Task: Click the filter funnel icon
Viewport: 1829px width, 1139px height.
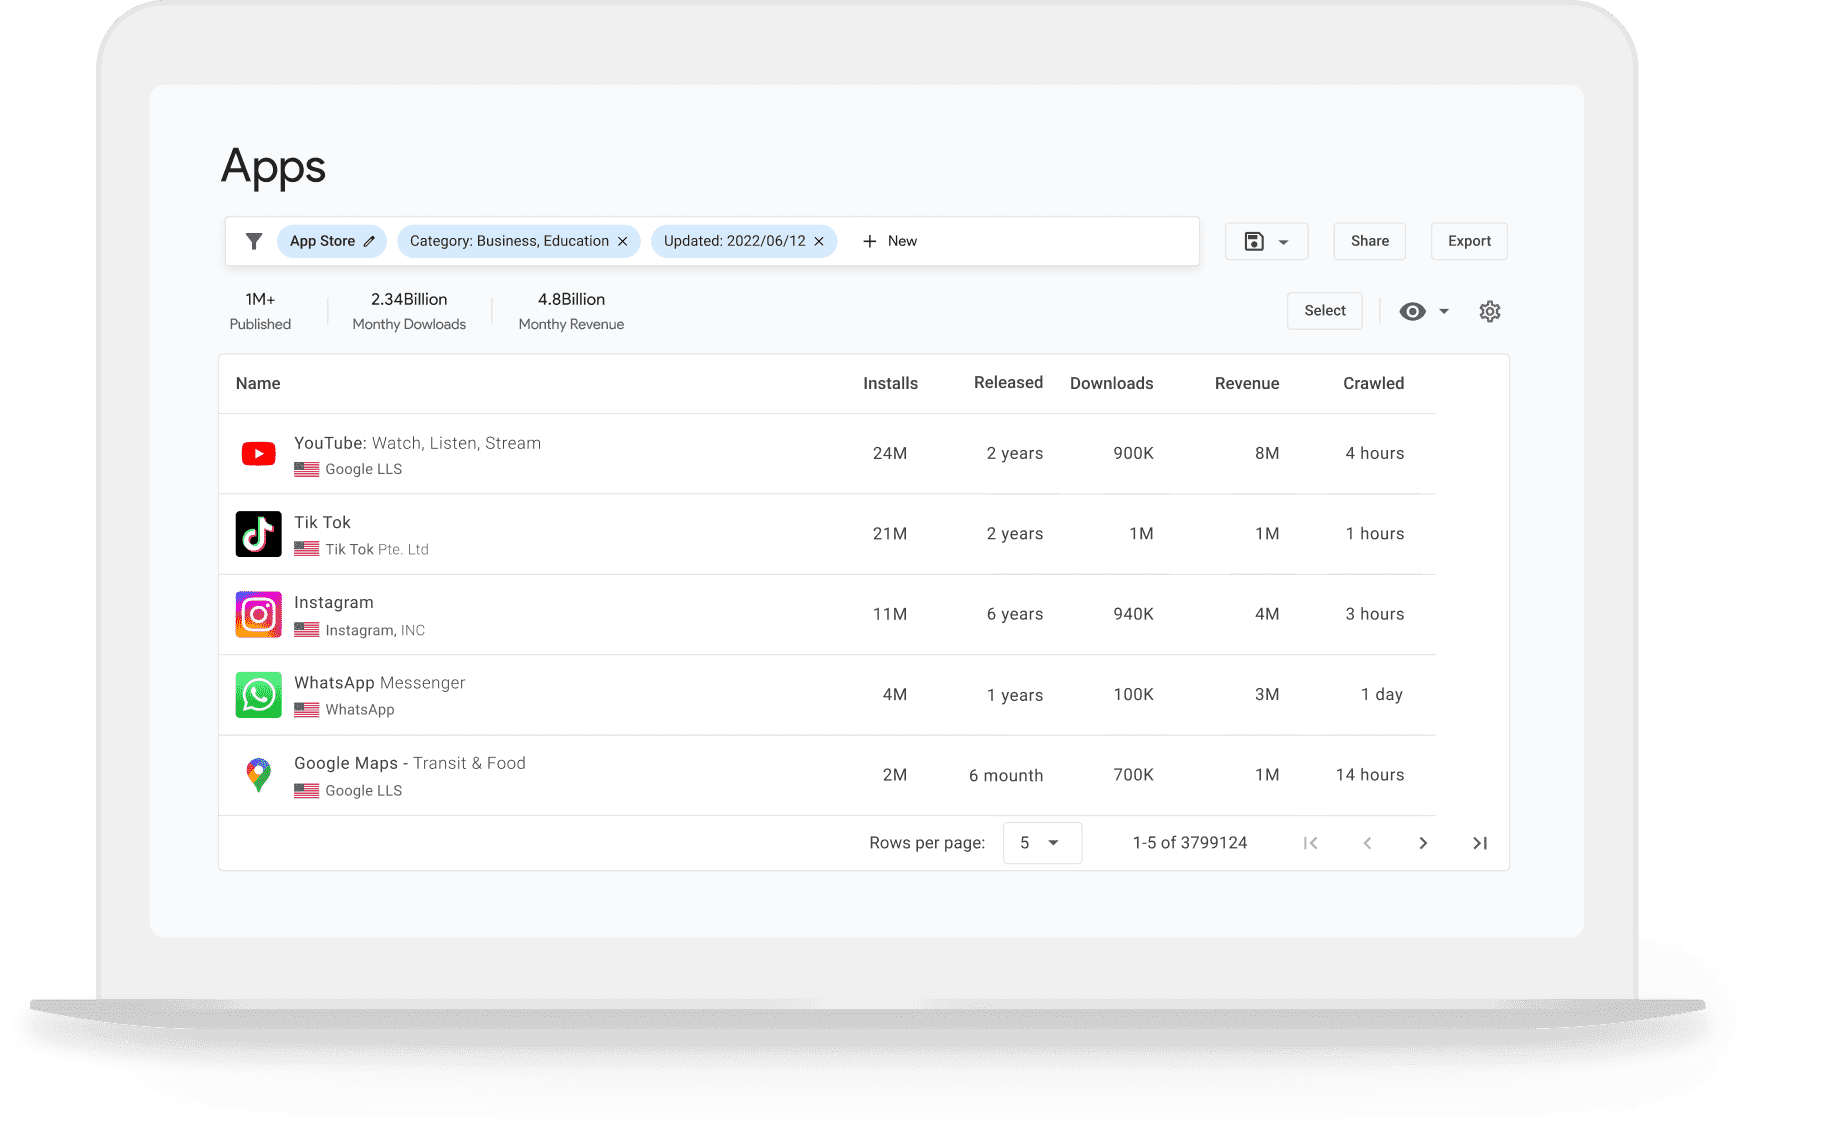Action: [254, 241]
